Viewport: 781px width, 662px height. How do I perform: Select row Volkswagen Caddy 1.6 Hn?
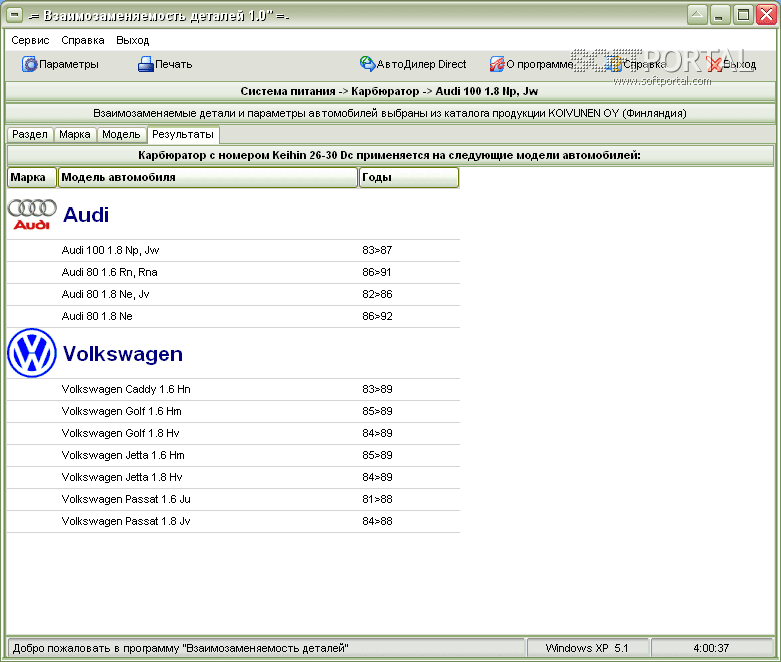pos(233,390)
